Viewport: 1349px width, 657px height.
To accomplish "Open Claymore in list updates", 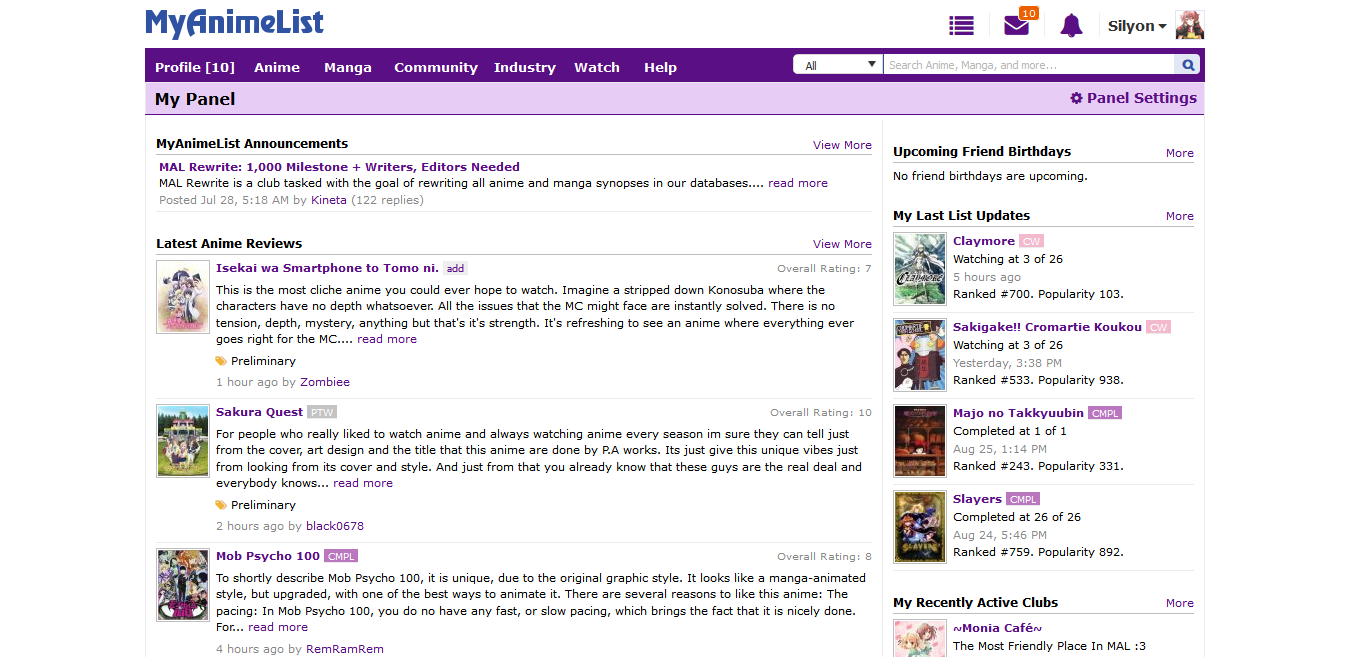I will tap(984, 241).
